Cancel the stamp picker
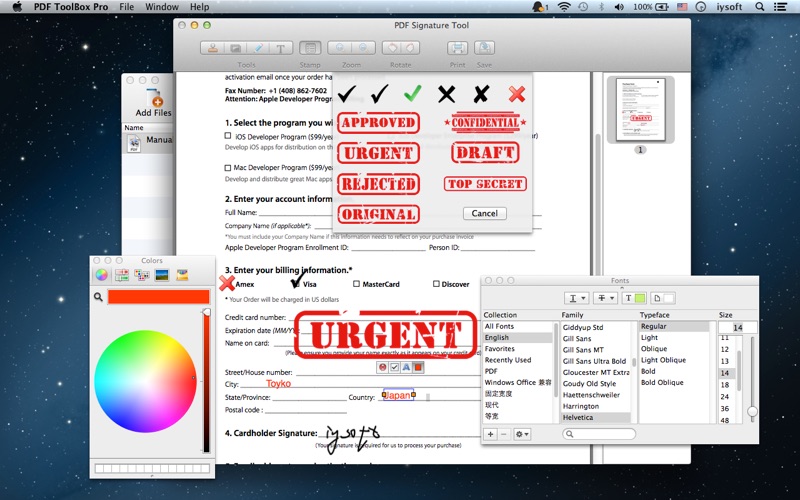Screen dimensions: 800x500 [485, 213]
